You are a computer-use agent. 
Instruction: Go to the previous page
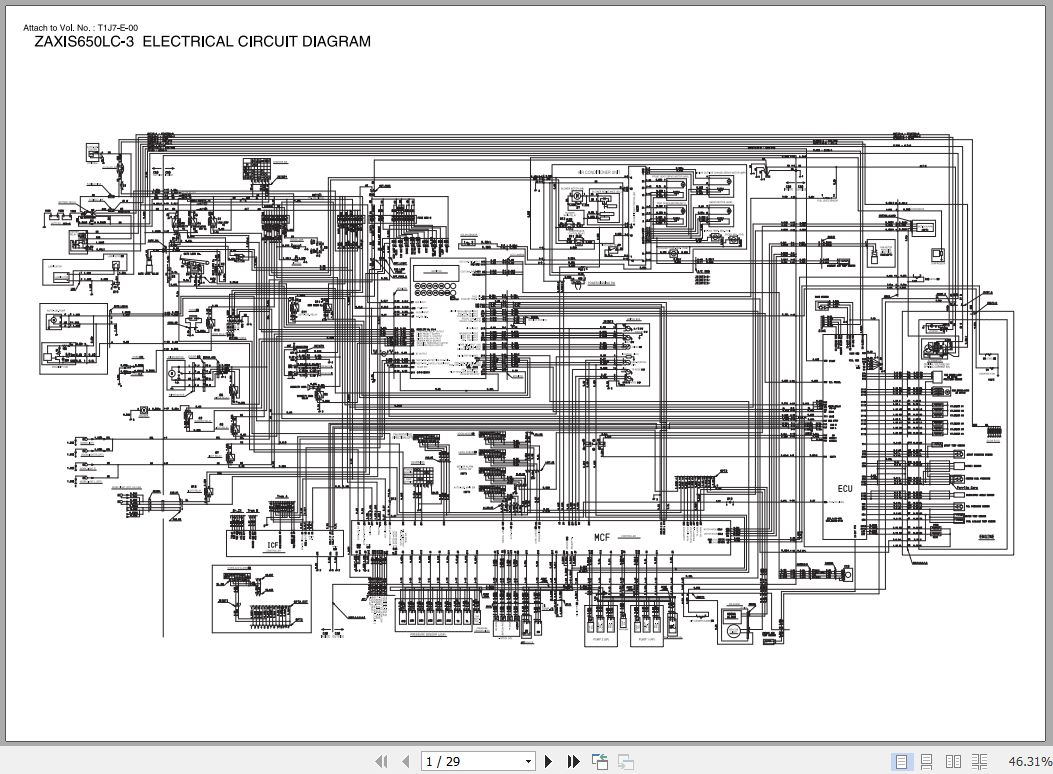click(406, 761)
